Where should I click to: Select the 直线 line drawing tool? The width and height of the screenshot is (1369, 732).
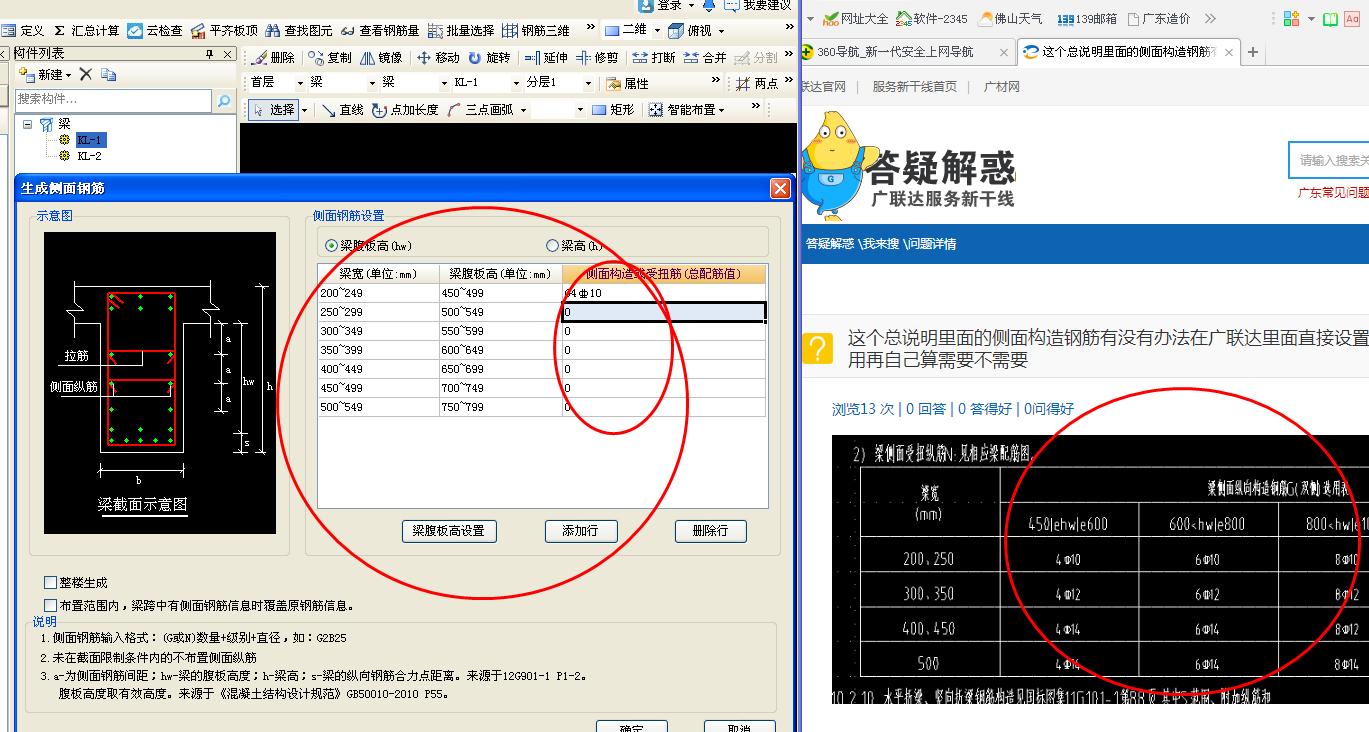pos(343,110)
